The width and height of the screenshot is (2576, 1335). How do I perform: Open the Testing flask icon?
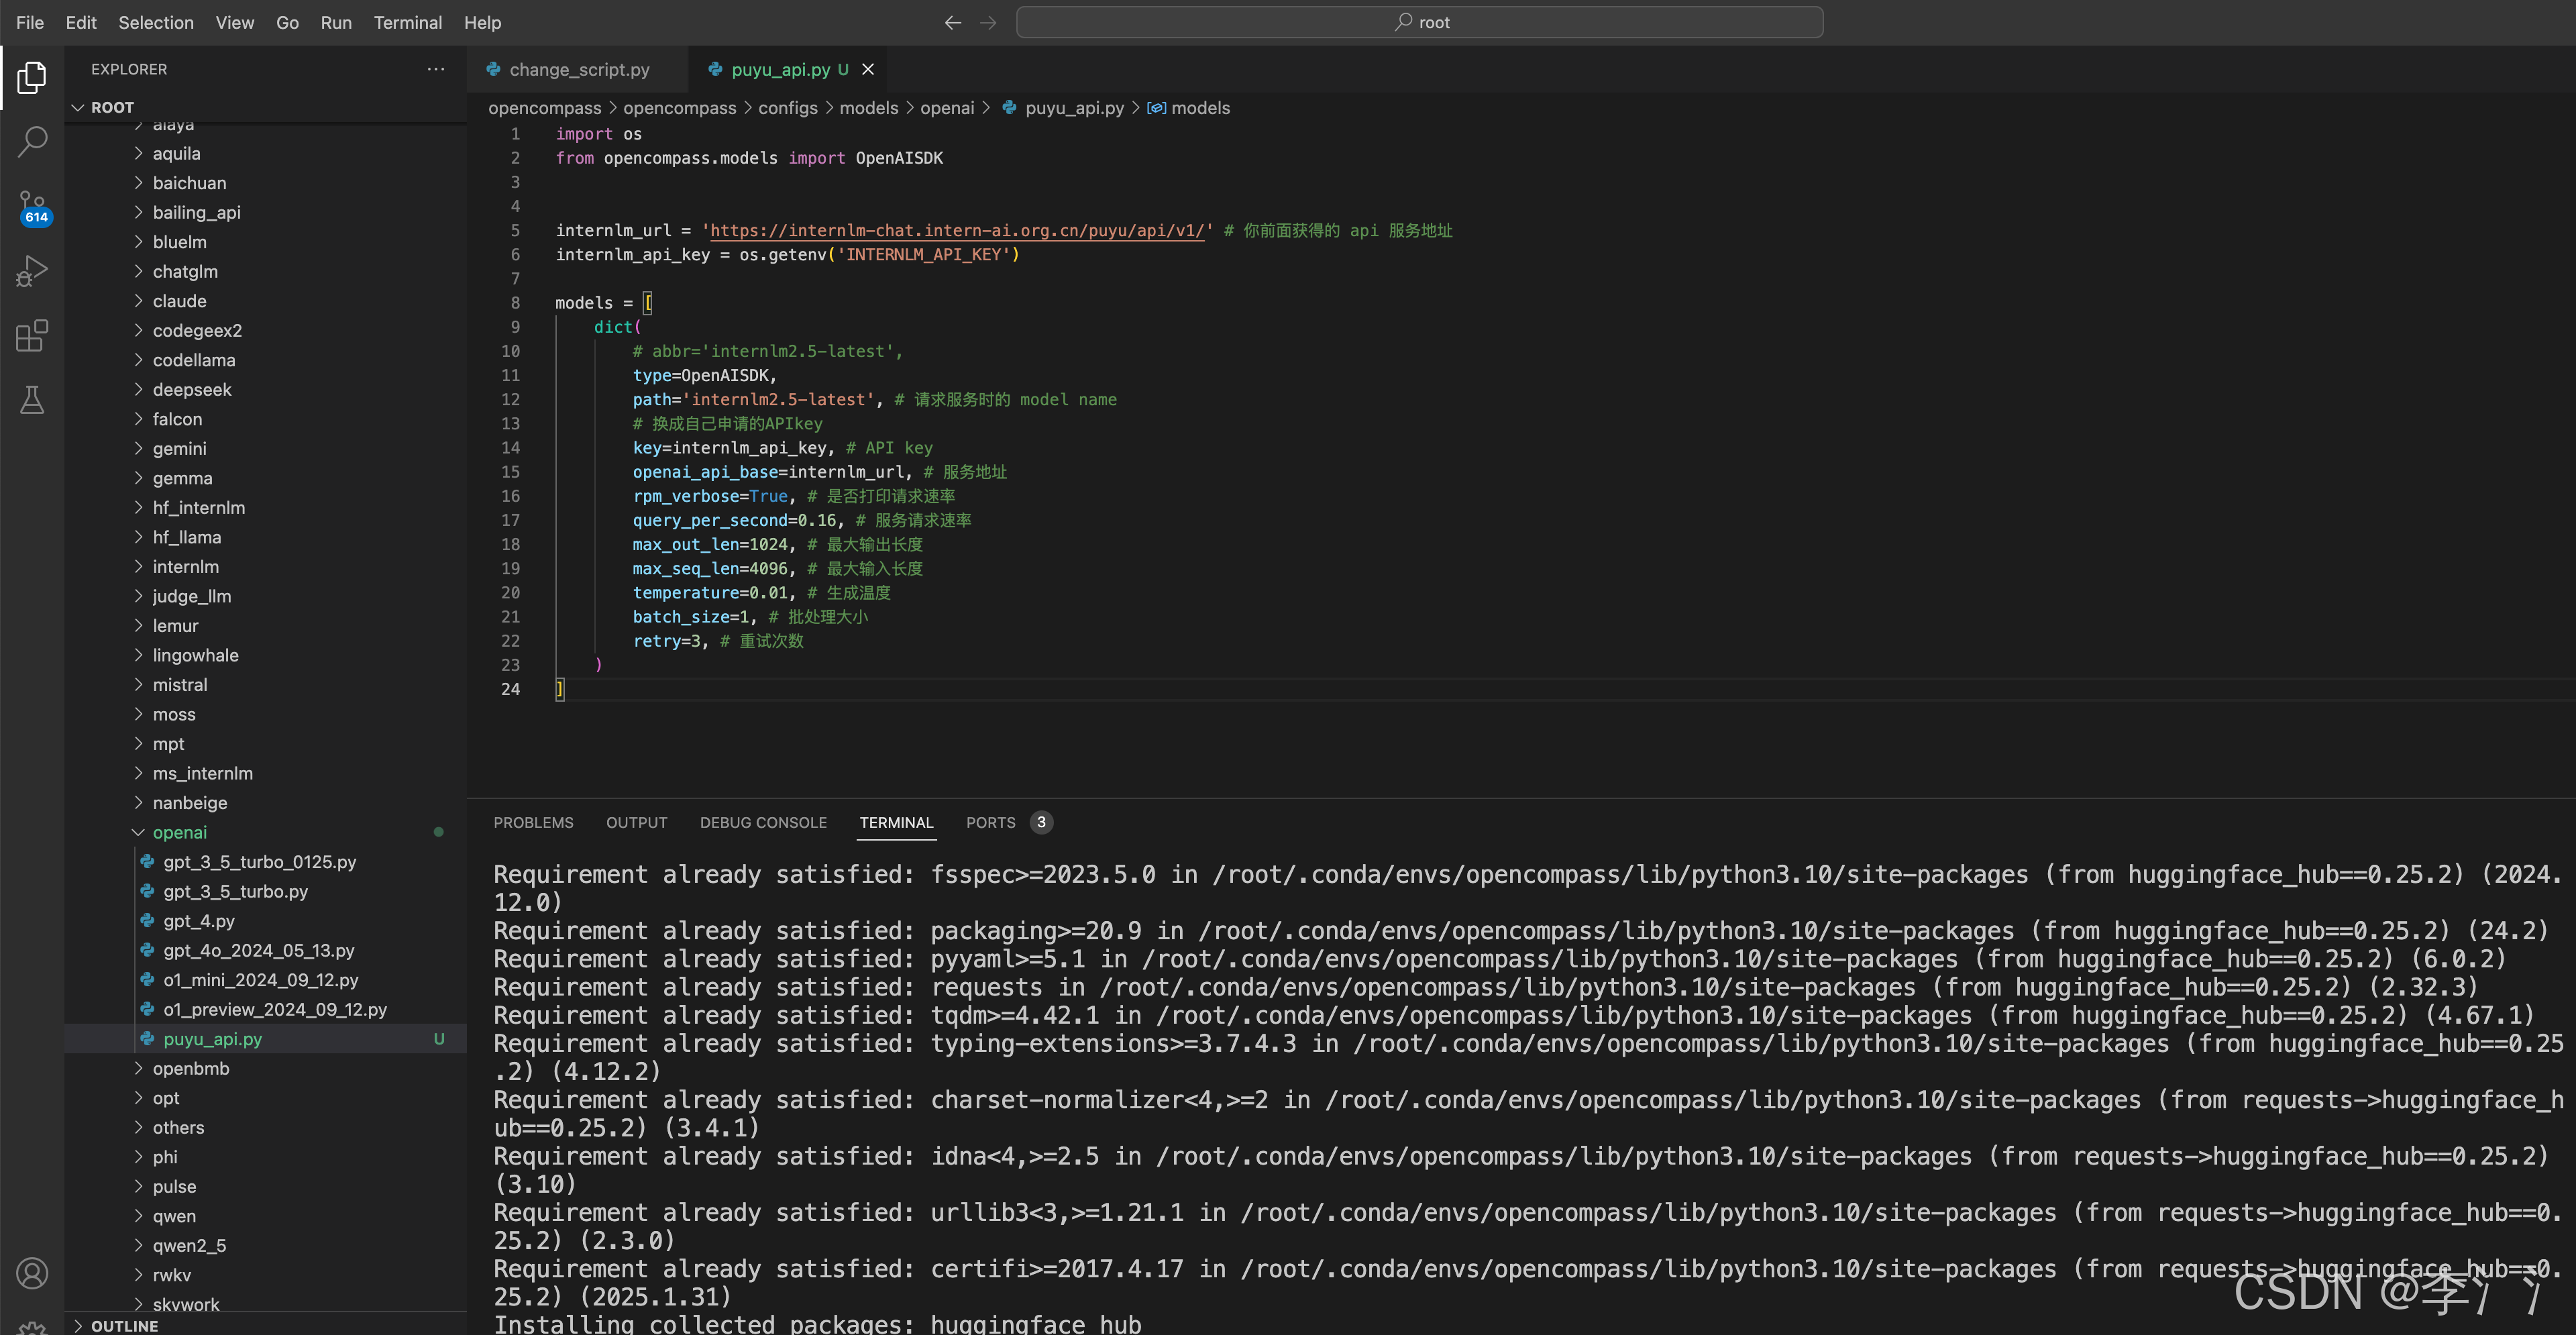(32, 400)
